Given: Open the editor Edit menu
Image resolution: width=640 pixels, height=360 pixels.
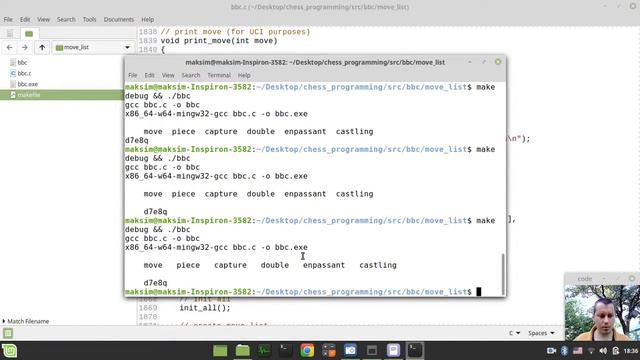Looking at the screenshot, I should (x=25, y=20).
